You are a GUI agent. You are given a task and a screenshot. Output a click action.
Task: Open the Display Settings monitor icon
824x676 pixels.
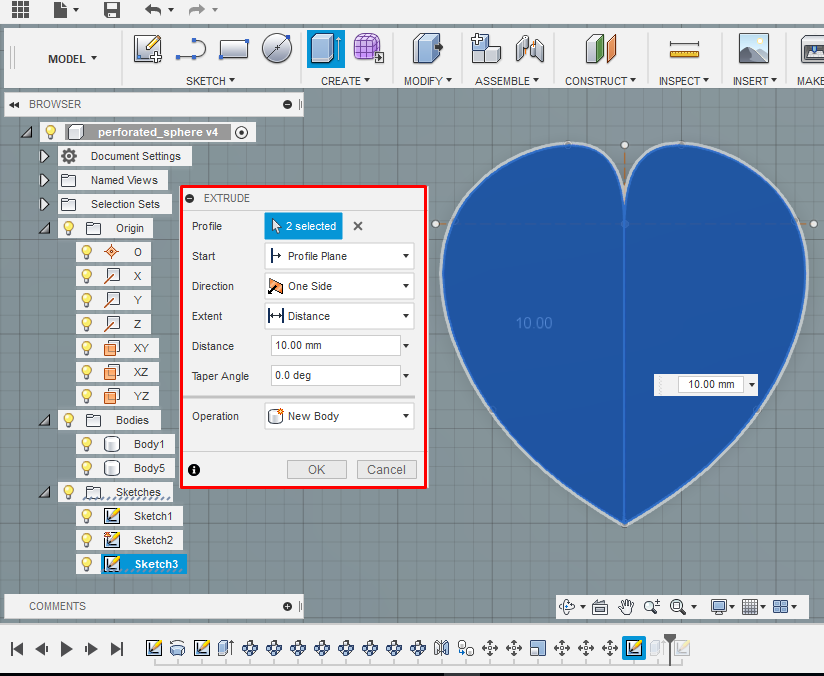click(718, 607)
